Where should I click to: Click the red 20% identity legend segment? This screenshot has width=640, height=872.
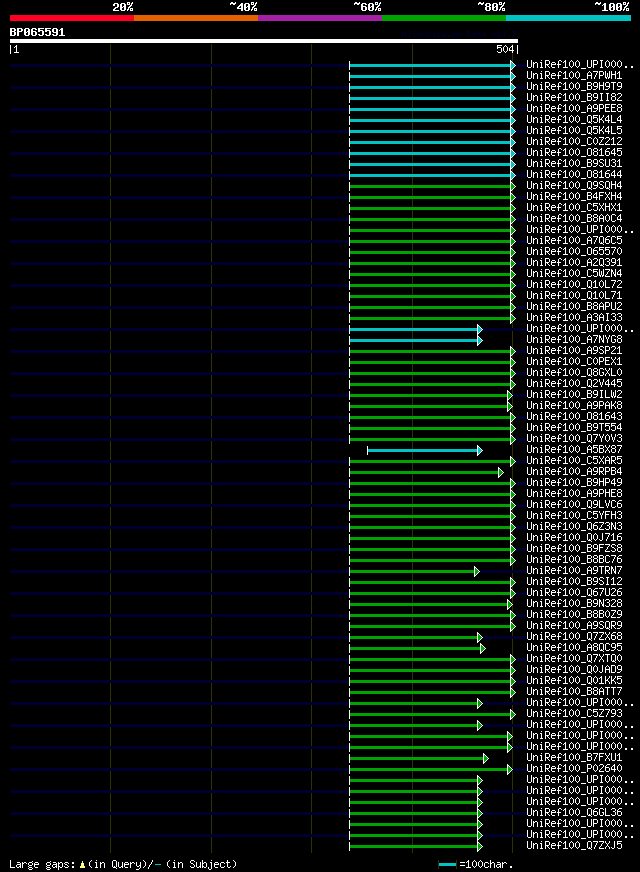[72, 18]
